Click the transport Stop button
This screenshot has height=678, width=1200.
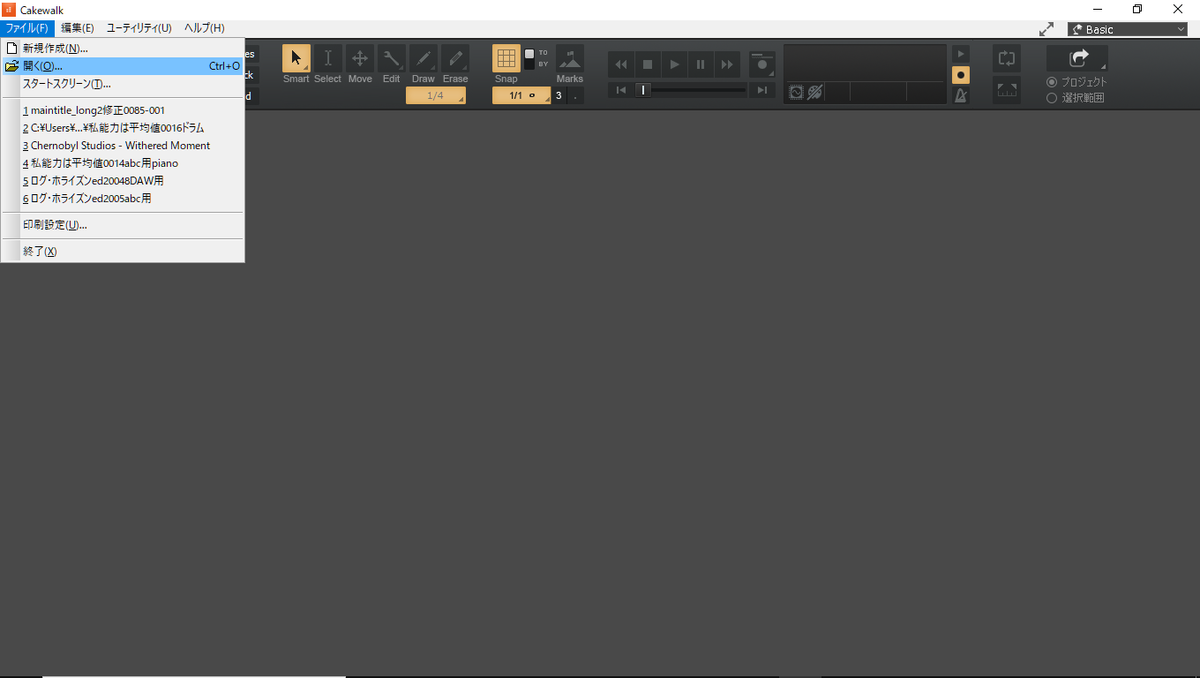coord(648,64)
